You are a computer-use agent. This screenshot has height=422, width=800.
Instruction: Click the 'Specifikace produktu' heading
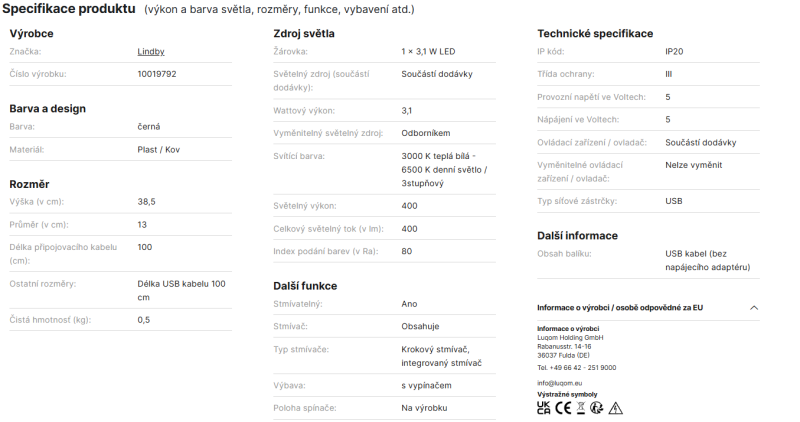point(69,9)
